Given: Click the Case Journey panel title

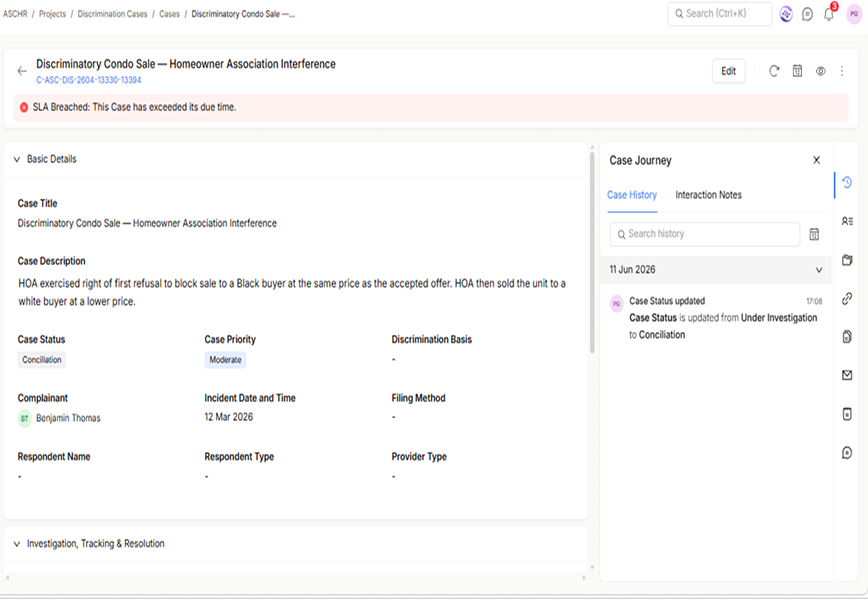Looking at the screenshot, I should (x=640, y=161).
